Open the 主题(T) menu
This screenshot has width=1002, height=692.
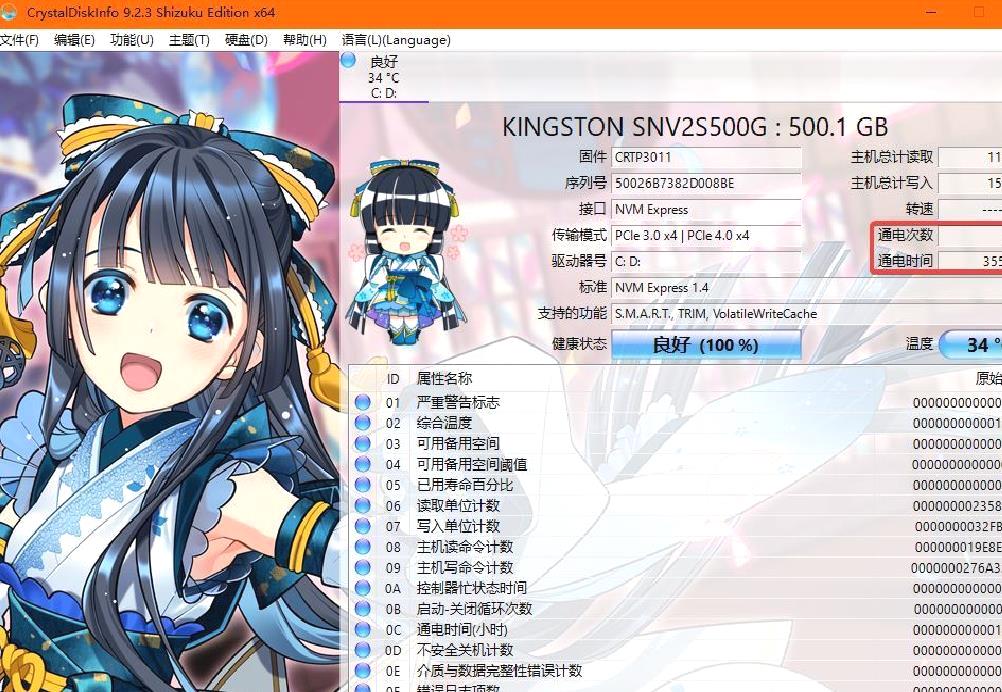click(189, 40)
